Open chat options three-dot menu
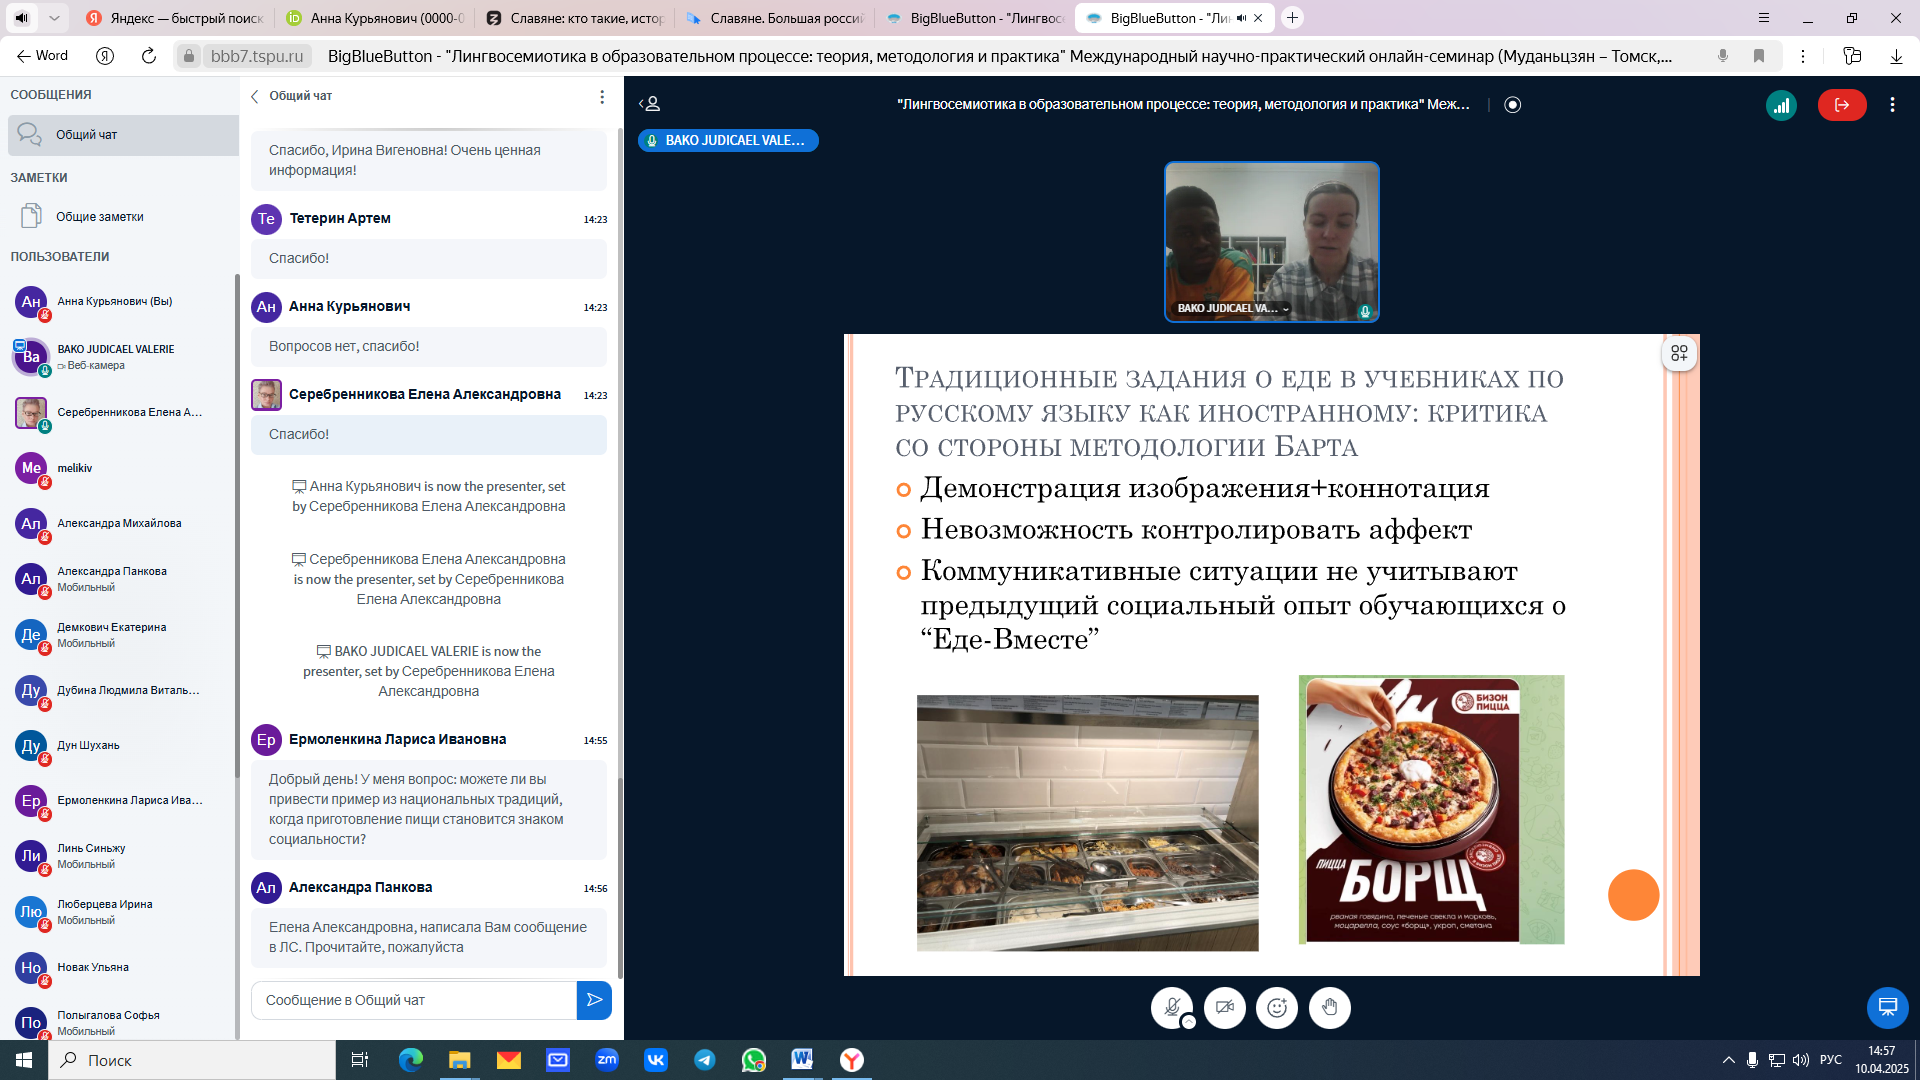The width and height of the screenshot is (1920, 1080). tap(602, 97)
